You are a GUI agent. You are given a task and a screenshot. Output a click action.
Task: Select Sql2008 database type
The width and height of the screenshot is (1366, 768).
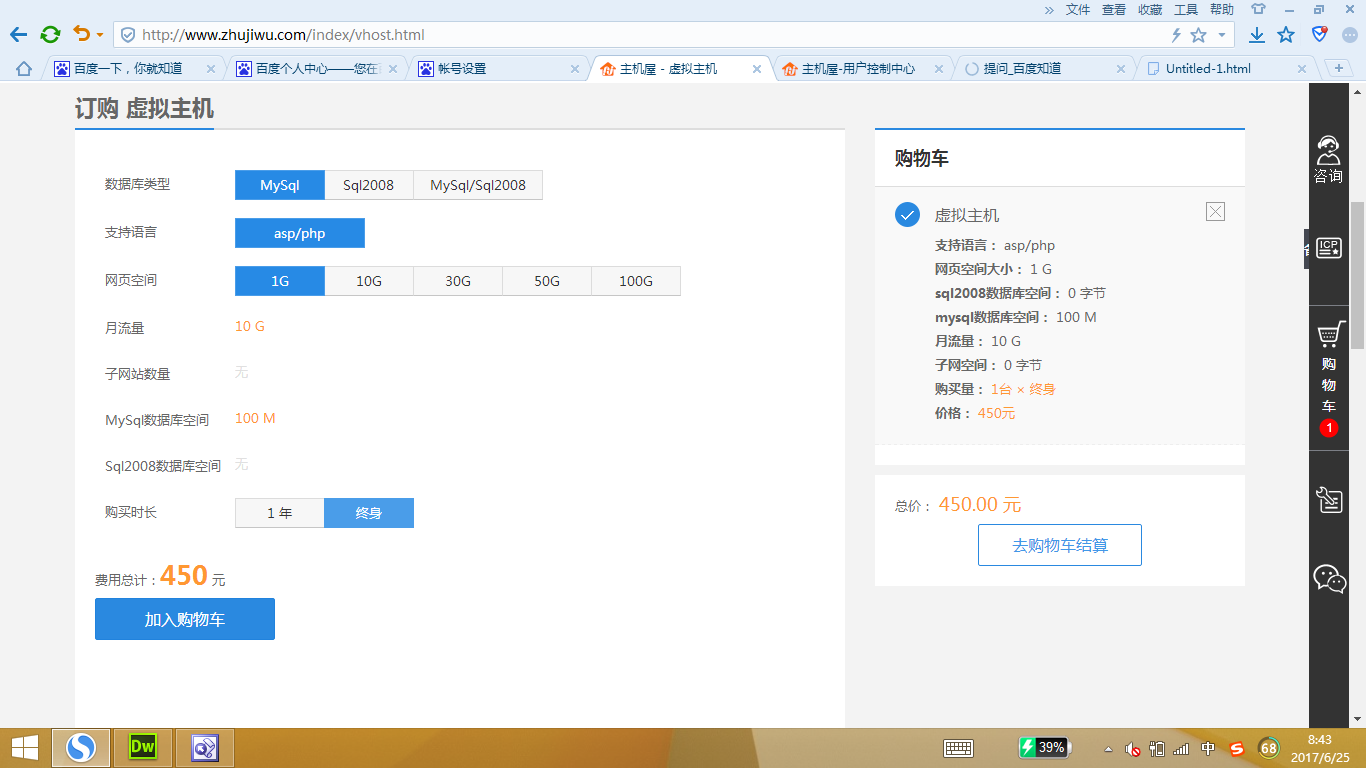369,185
